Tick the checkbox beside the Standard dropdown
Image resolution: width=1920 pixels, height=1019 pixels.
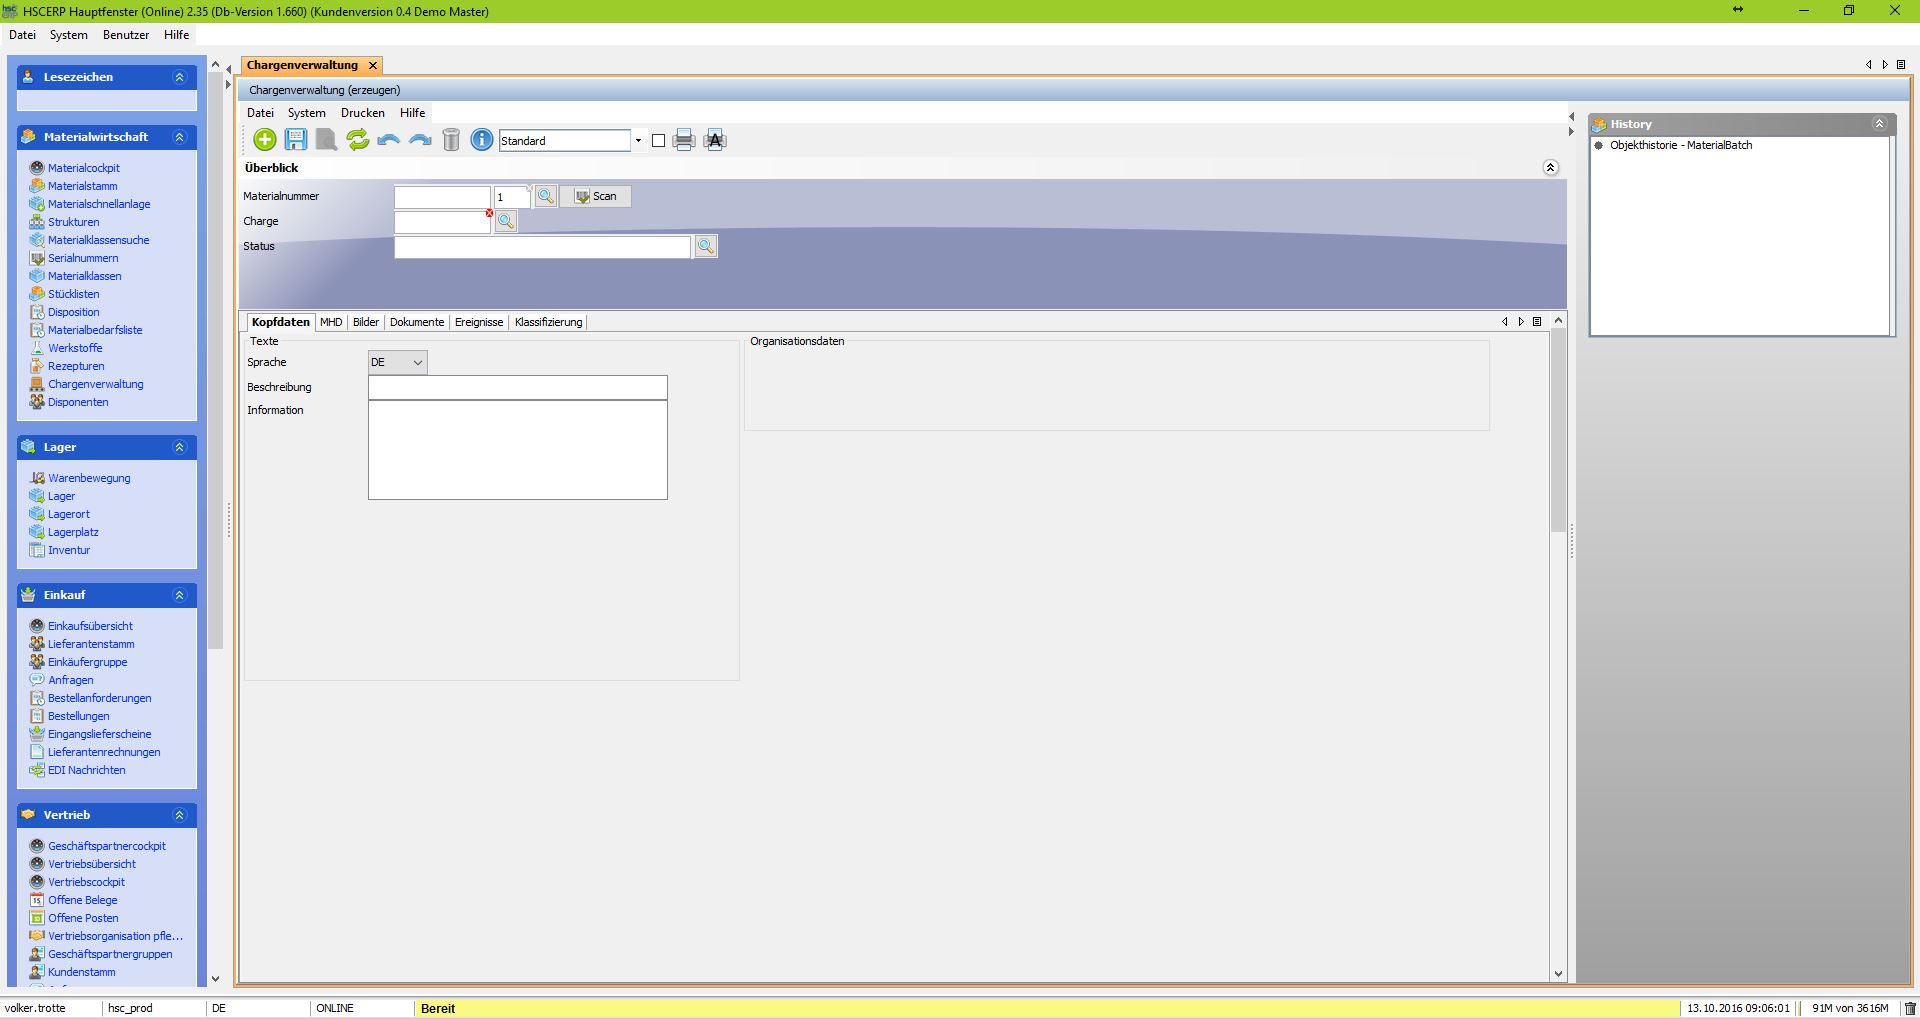coord(658,141)
